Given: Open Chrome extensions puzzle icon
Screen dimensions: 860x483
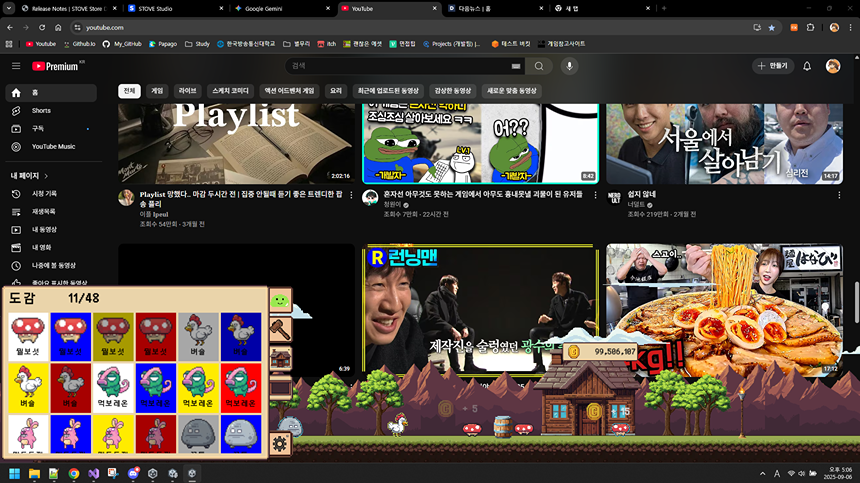Looking at the screenshot, I should pos(810,27).
